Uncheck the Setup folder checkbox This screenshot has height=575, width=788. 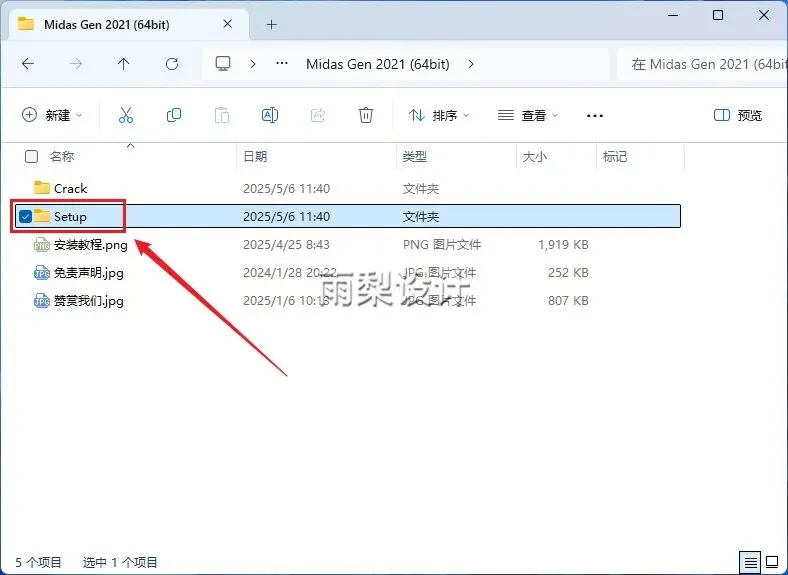coord(25,217)
